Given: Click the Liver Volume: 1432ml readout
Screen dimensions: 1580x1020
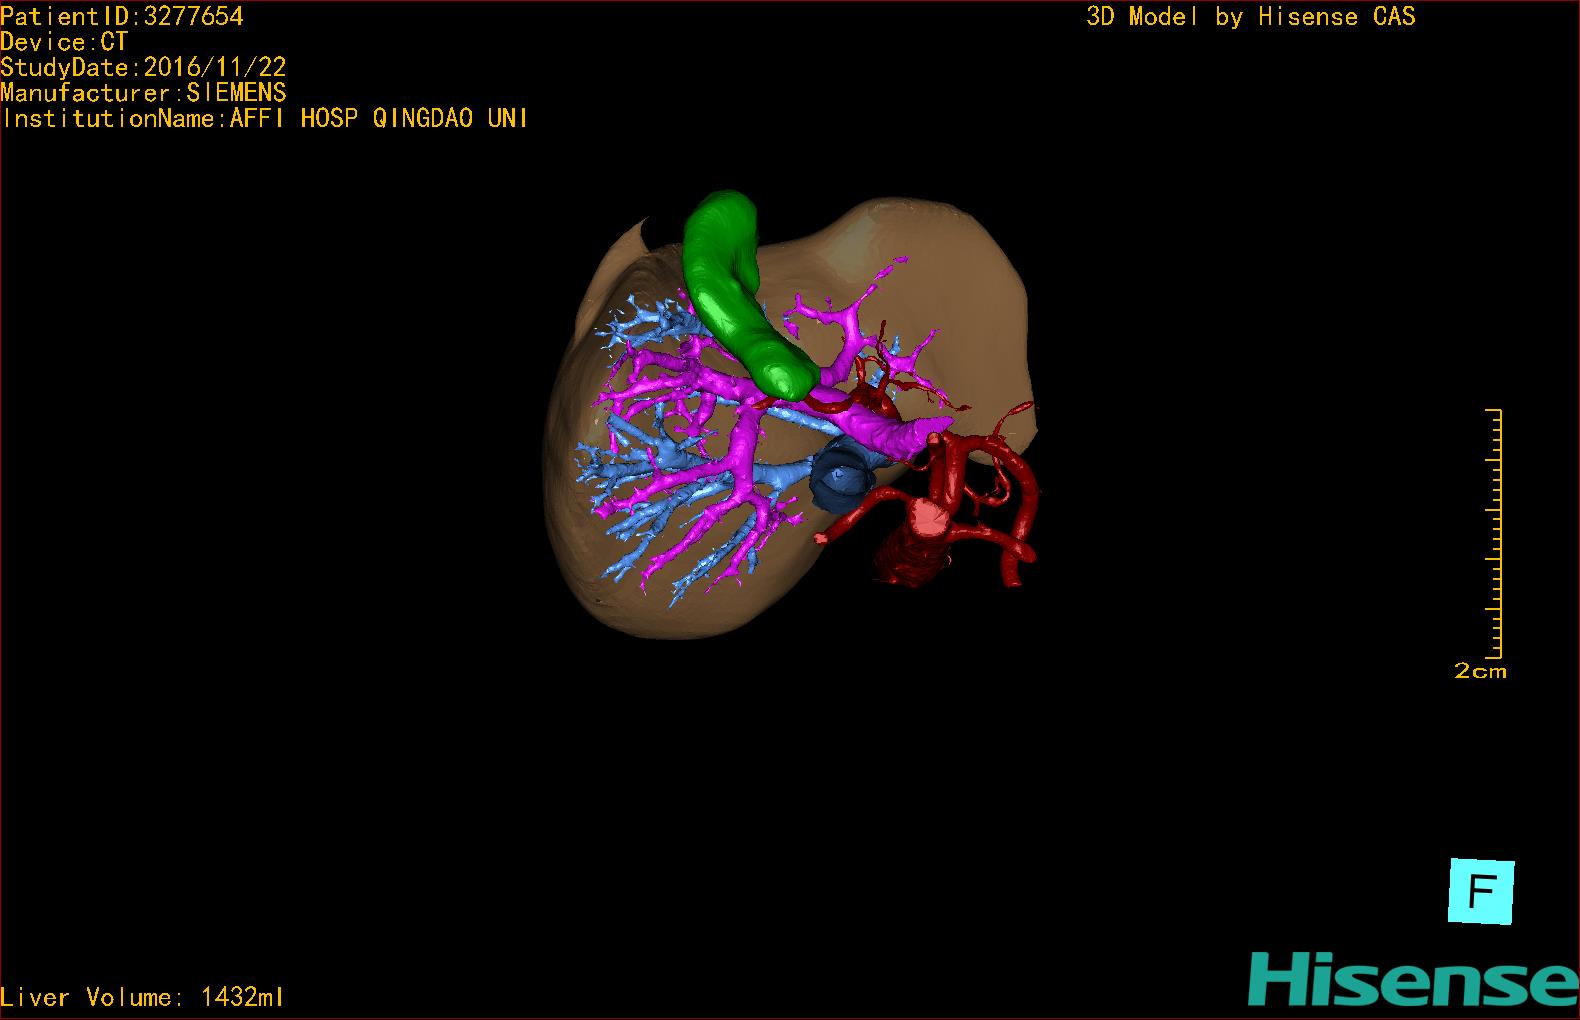Looking at the screenshot, I should pos(142,997).
